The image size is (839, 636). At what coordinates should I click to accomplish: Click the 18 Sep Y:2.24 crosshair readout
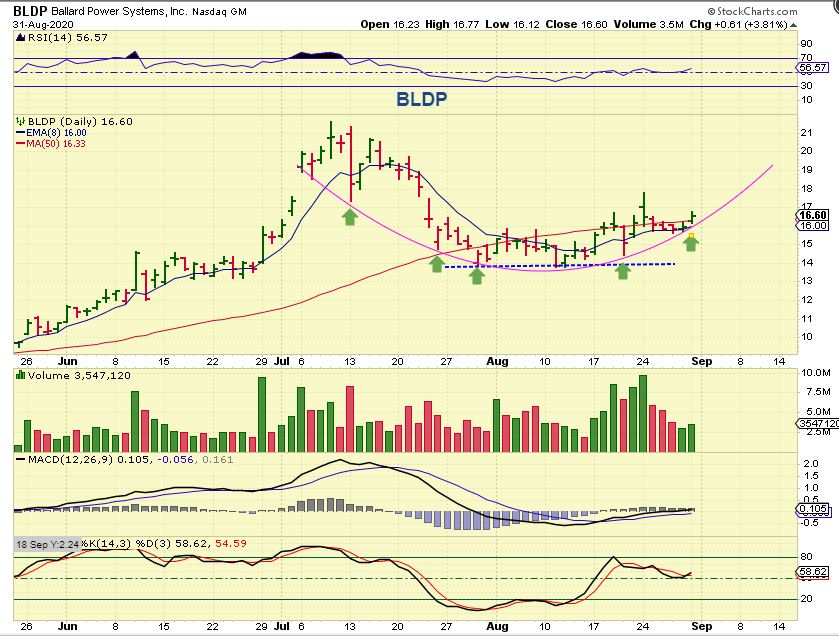coord(48,545)
